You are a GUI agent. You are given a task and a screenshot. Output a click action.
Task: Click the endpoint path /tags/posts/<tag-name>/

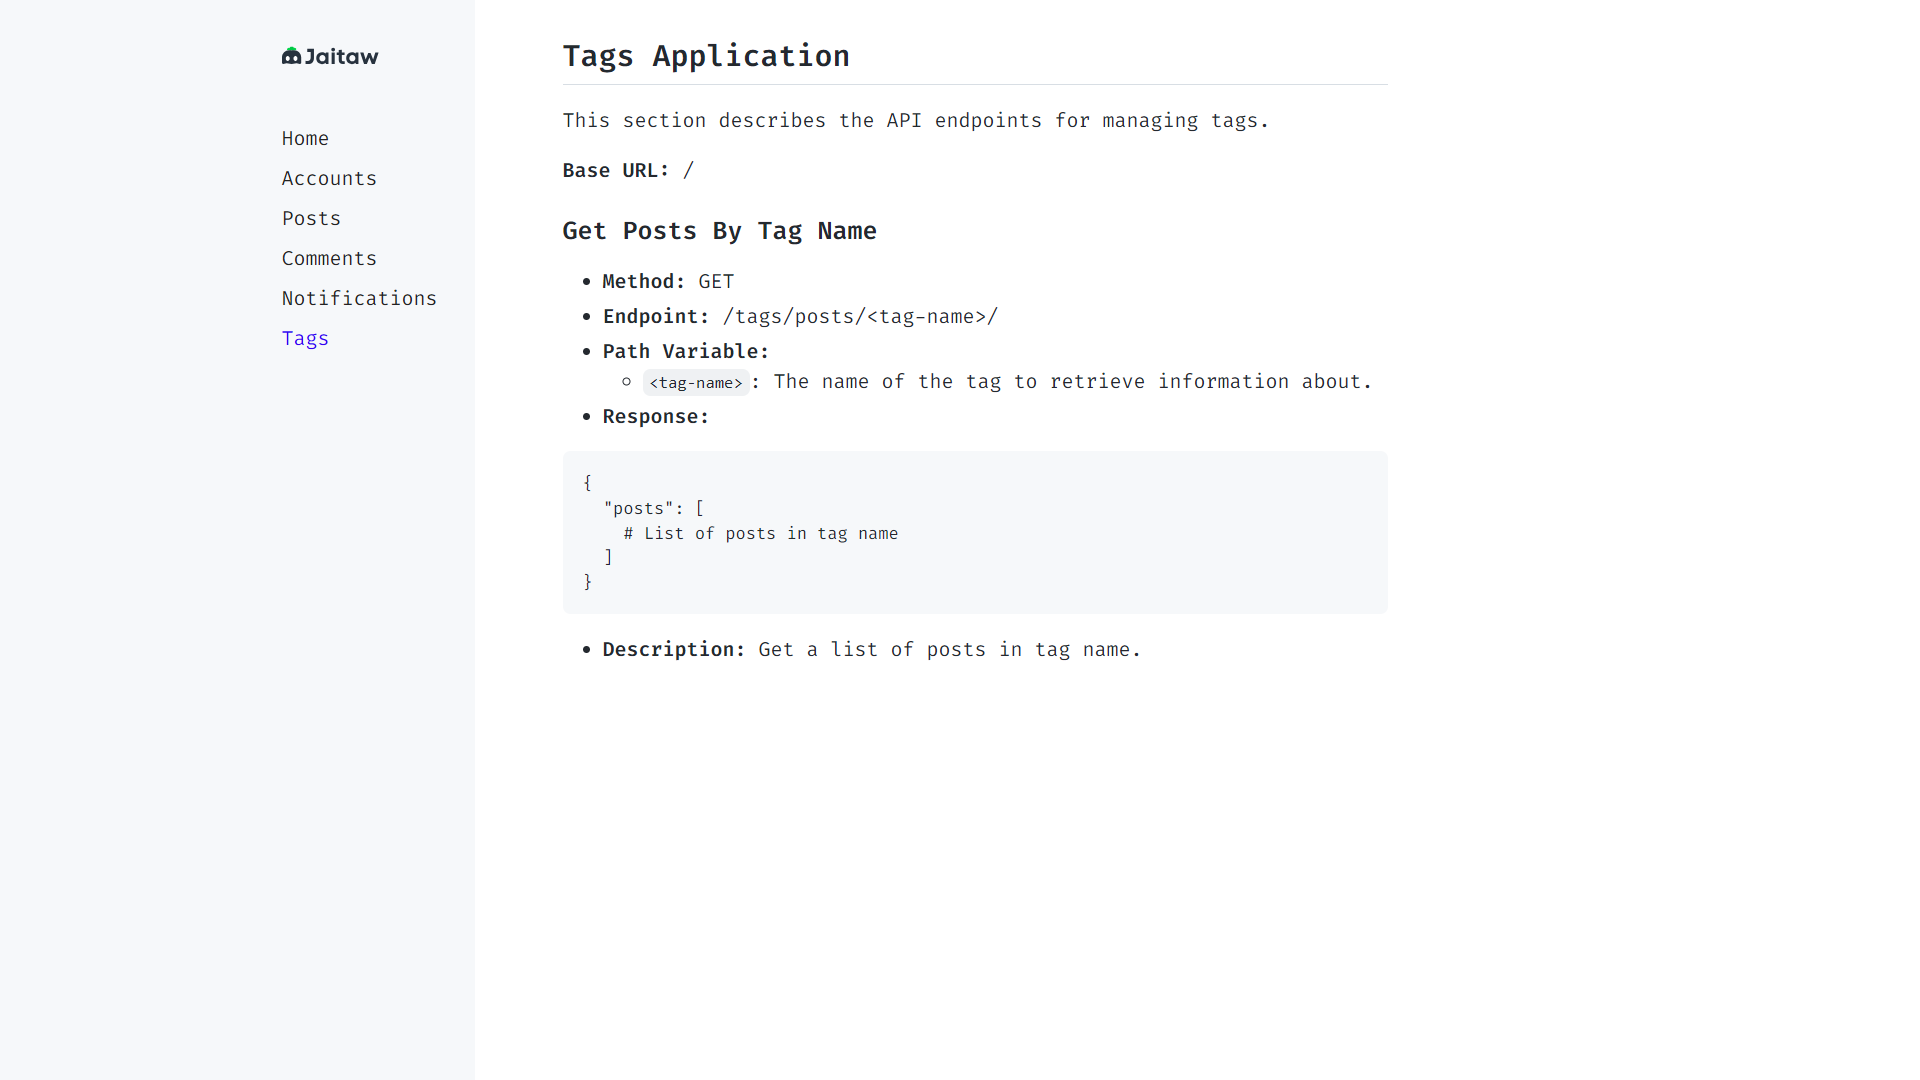pyautogui.click(x=860, y=317)
